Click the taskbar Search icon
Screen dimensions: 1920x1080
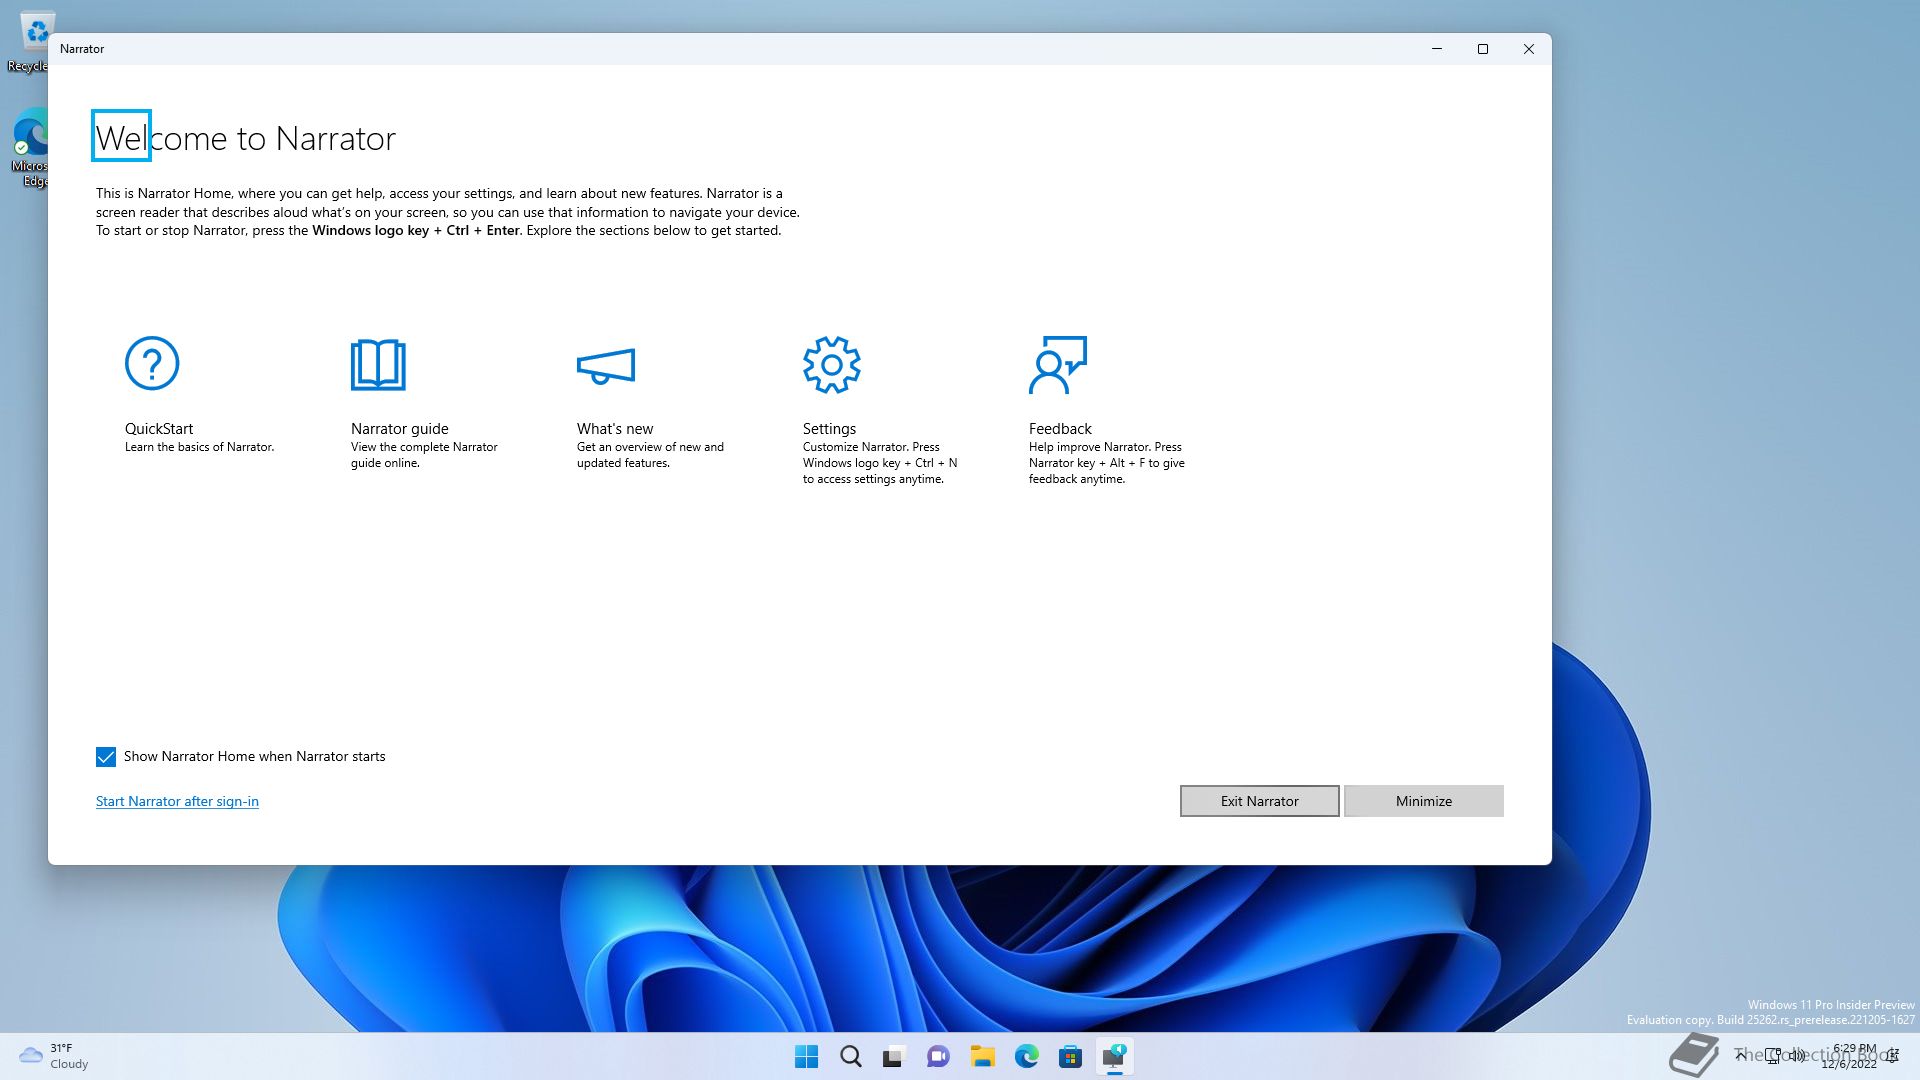(x=850, y=1056)
